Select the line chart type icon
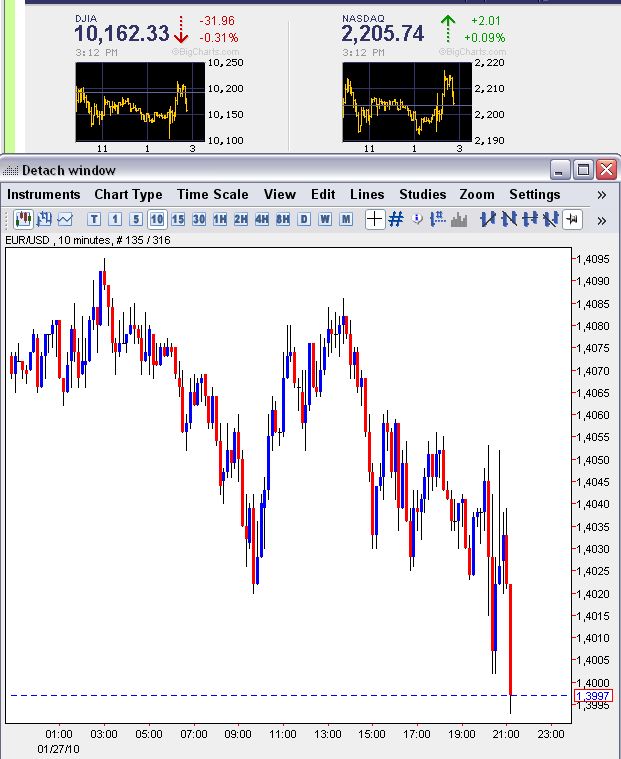621x759 pixels. pyautogui.click(x=65, y=219)
